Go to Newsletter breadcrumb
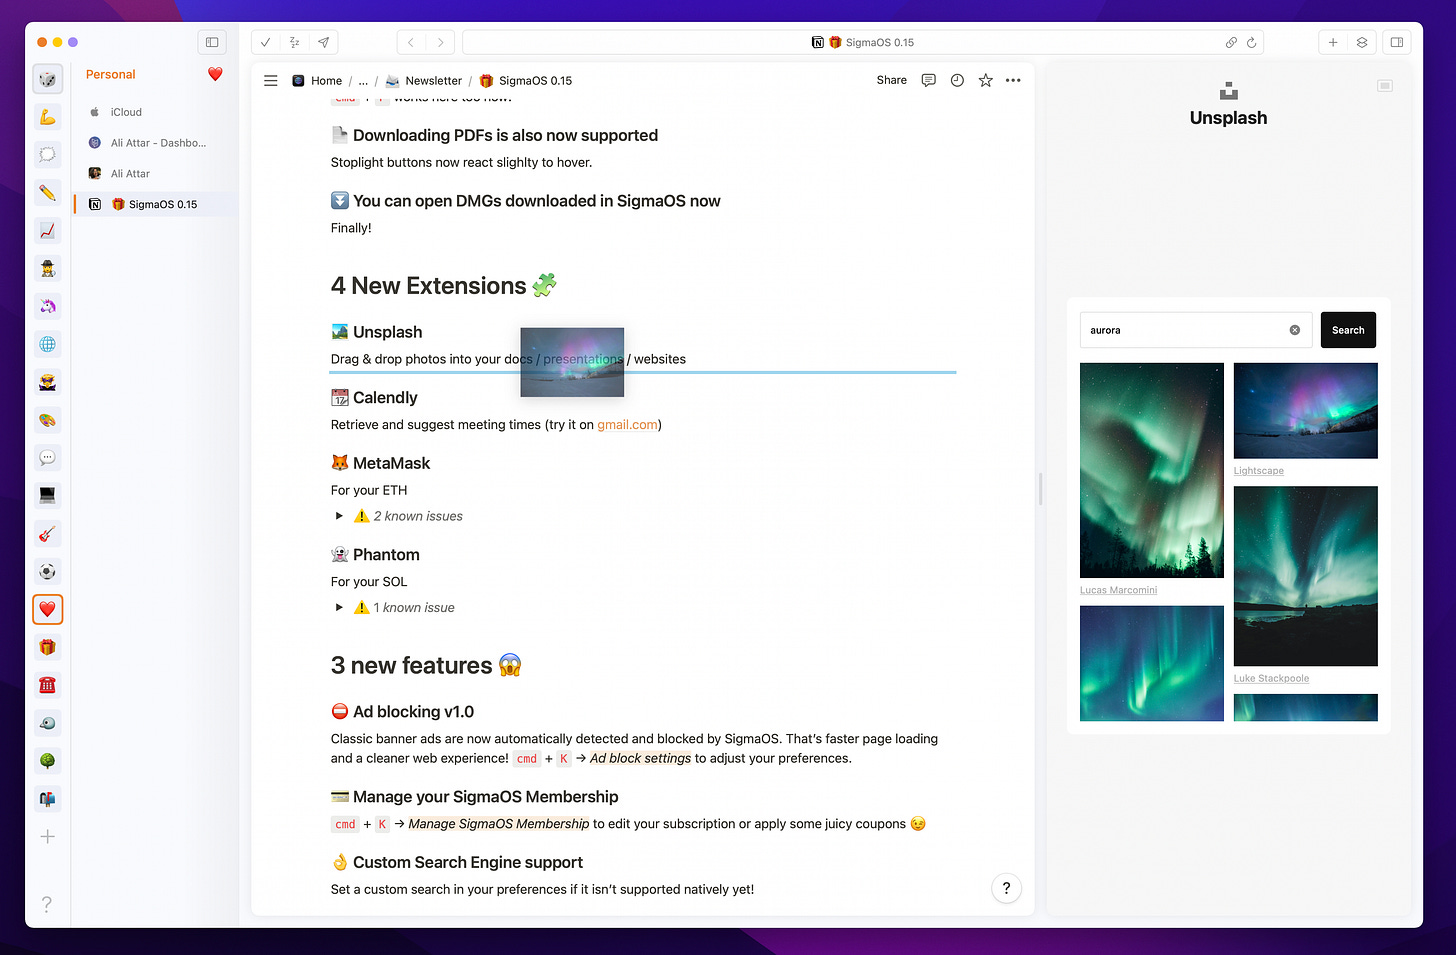This screenshot has width=1456, height=955. pos(424,81)
